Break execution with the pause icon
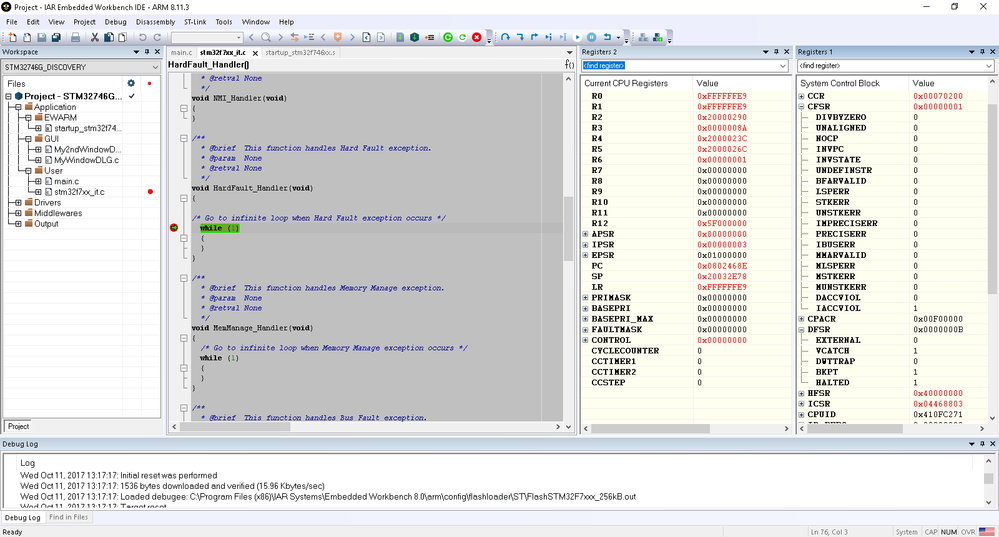This screenshot has width=999, height=537. pos(591,38)
